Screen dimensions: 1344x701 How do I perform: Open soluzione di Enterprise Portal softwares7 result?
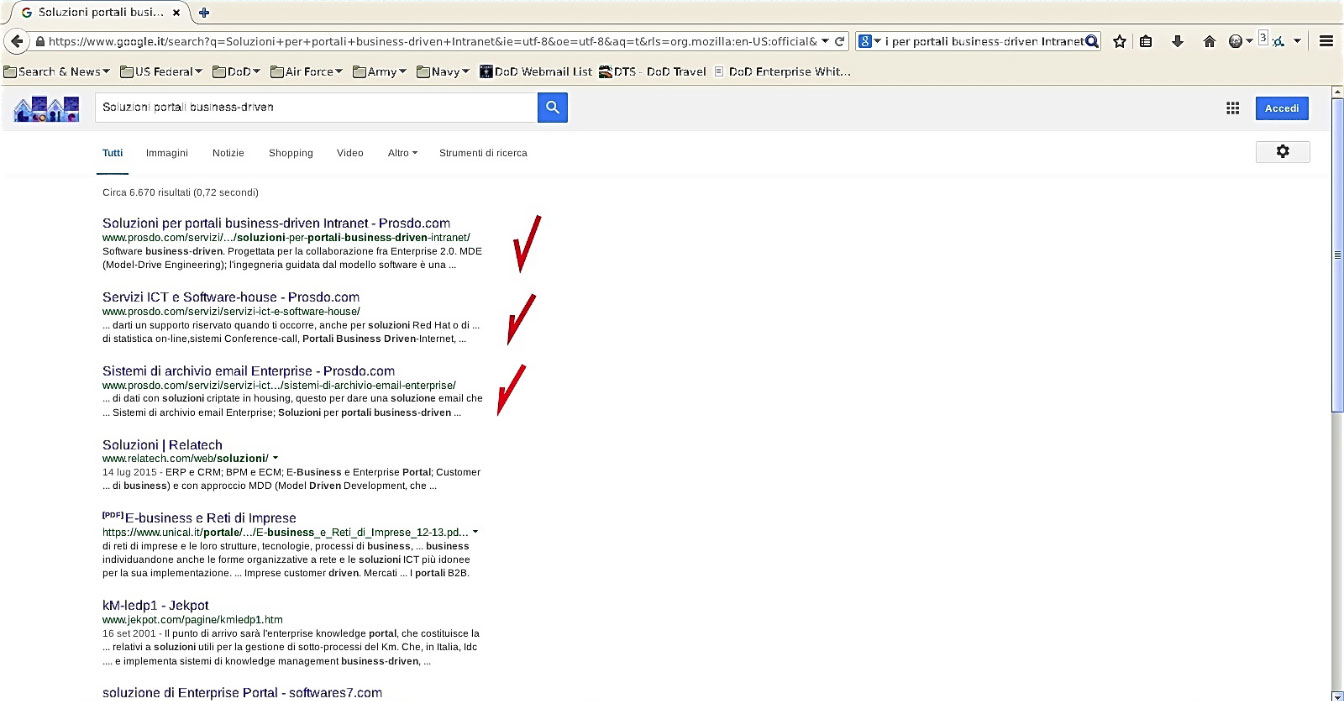[x=242, y=693]
